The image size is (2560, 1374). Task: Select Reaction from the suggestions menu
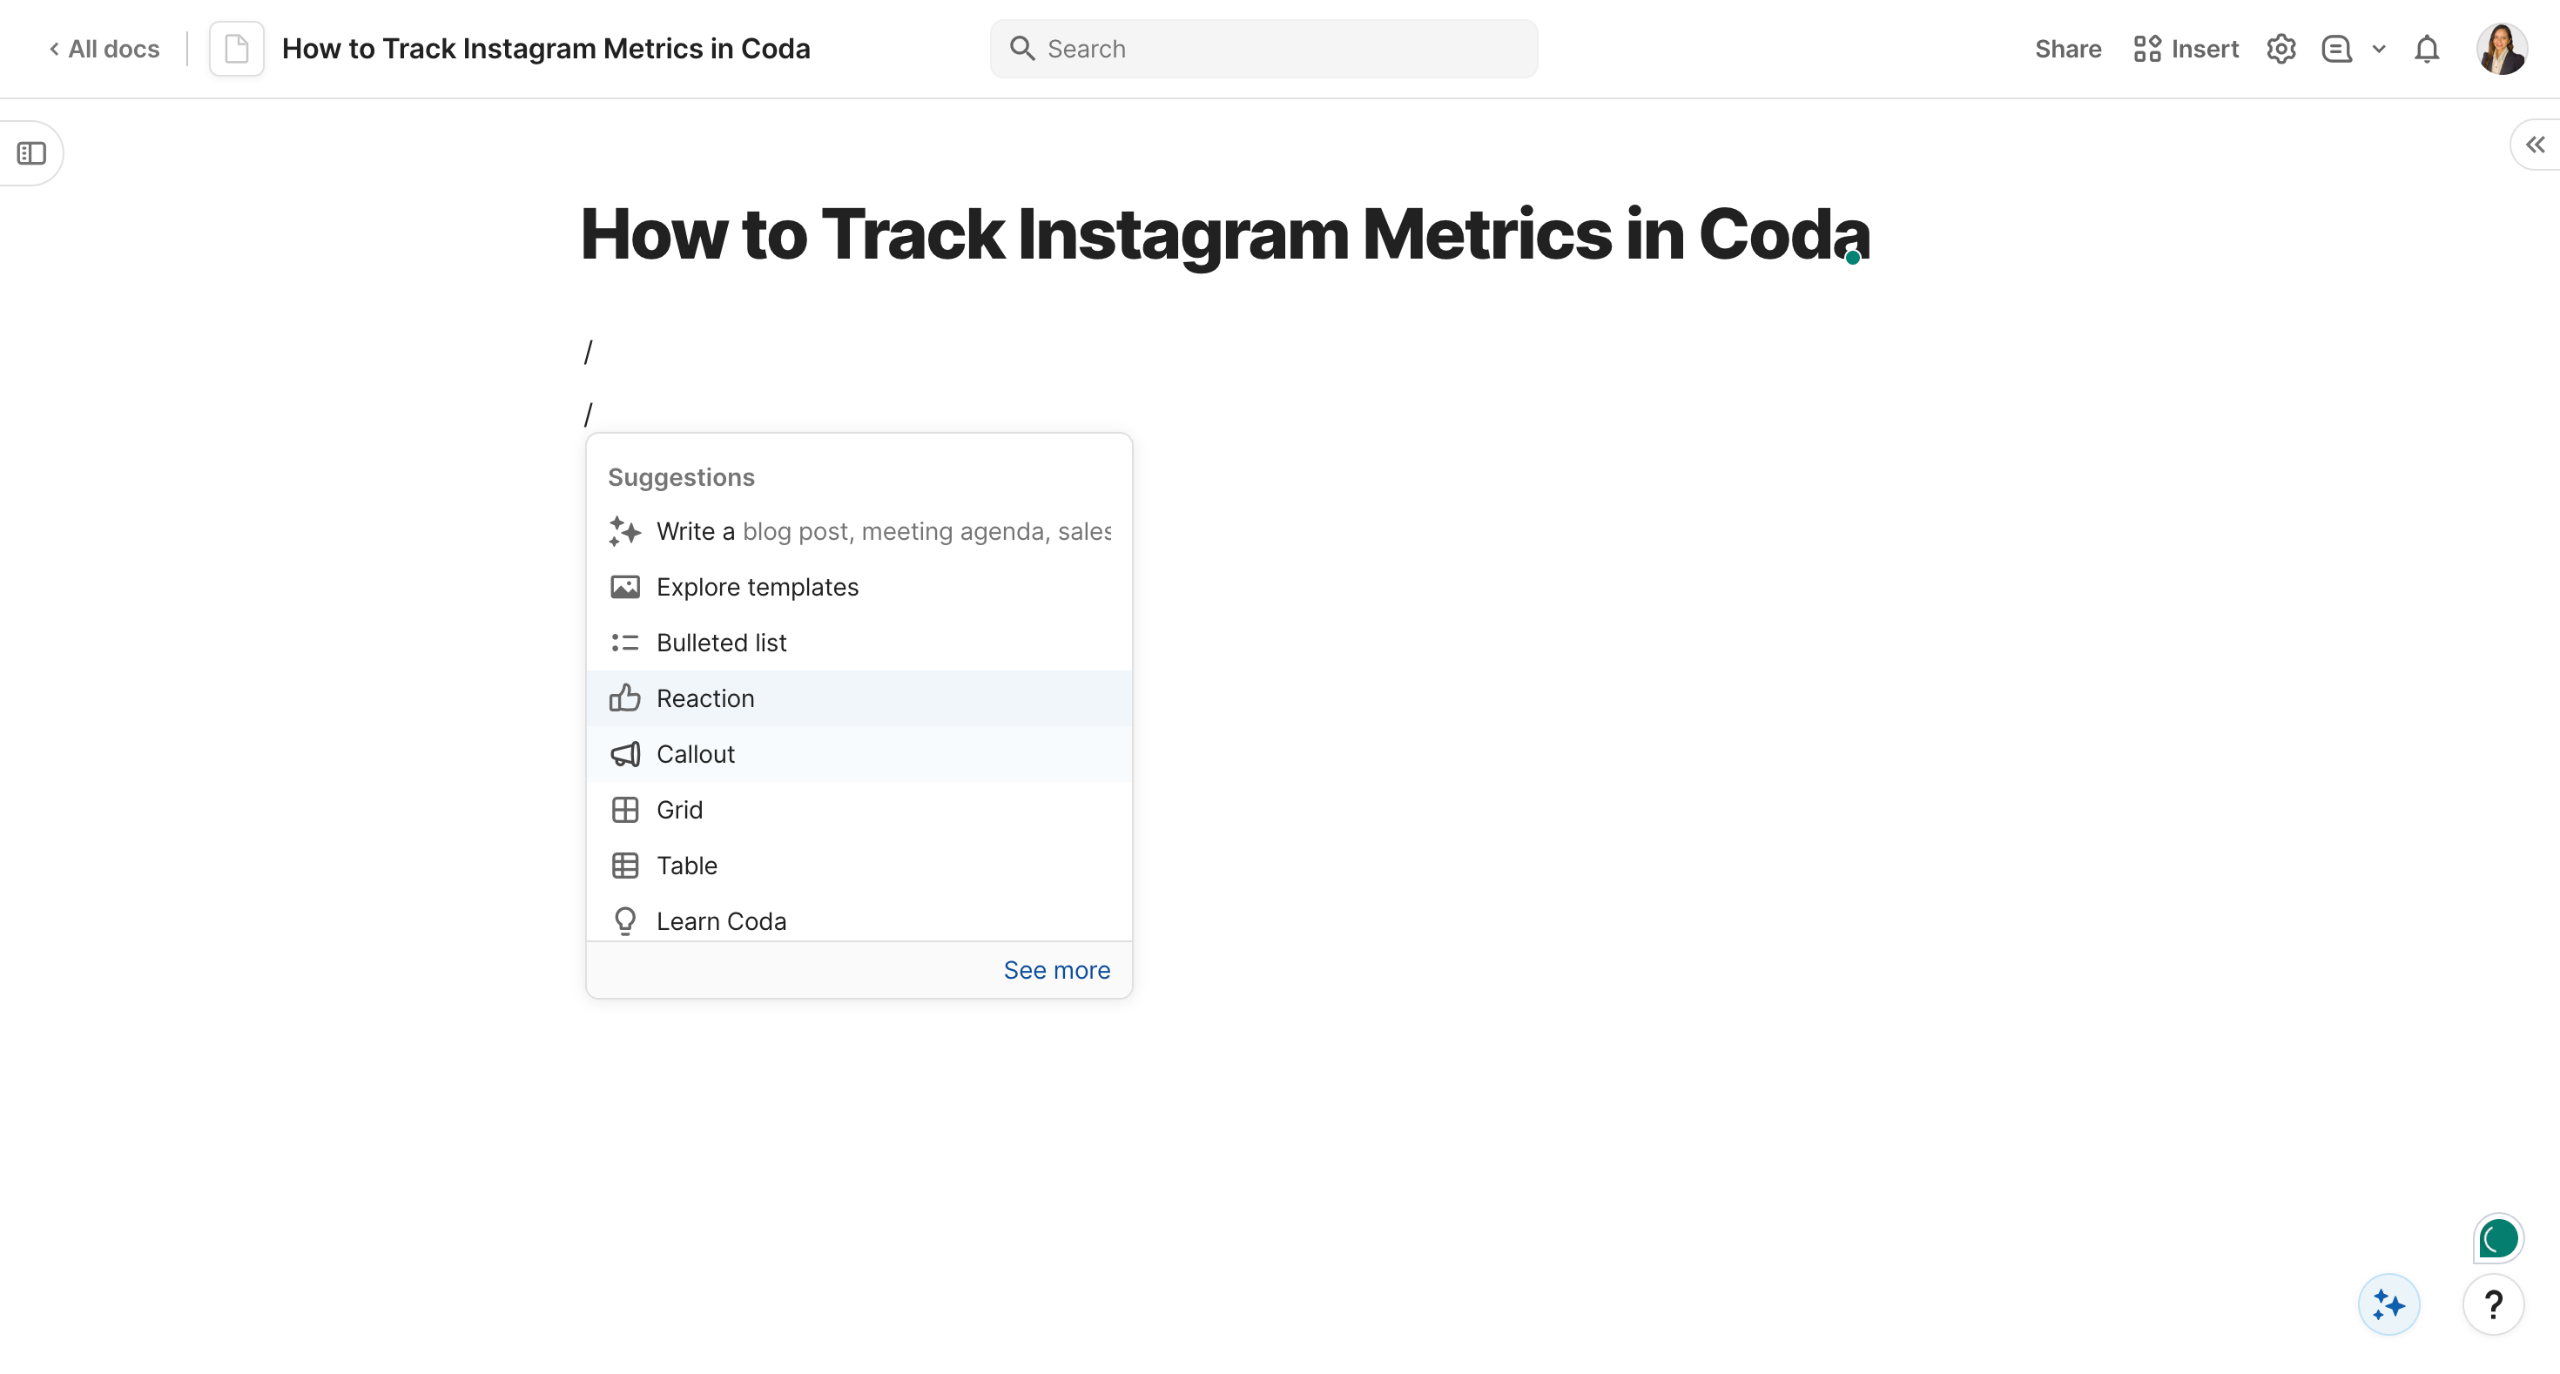point(705,698)
